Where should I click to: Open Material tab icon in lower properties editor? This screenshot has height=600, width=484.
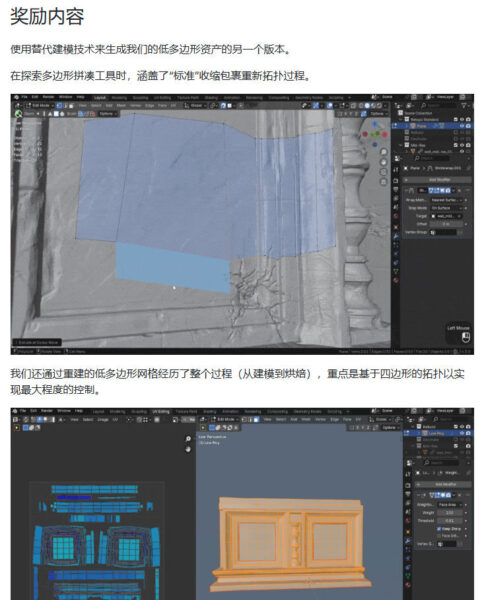408,585
